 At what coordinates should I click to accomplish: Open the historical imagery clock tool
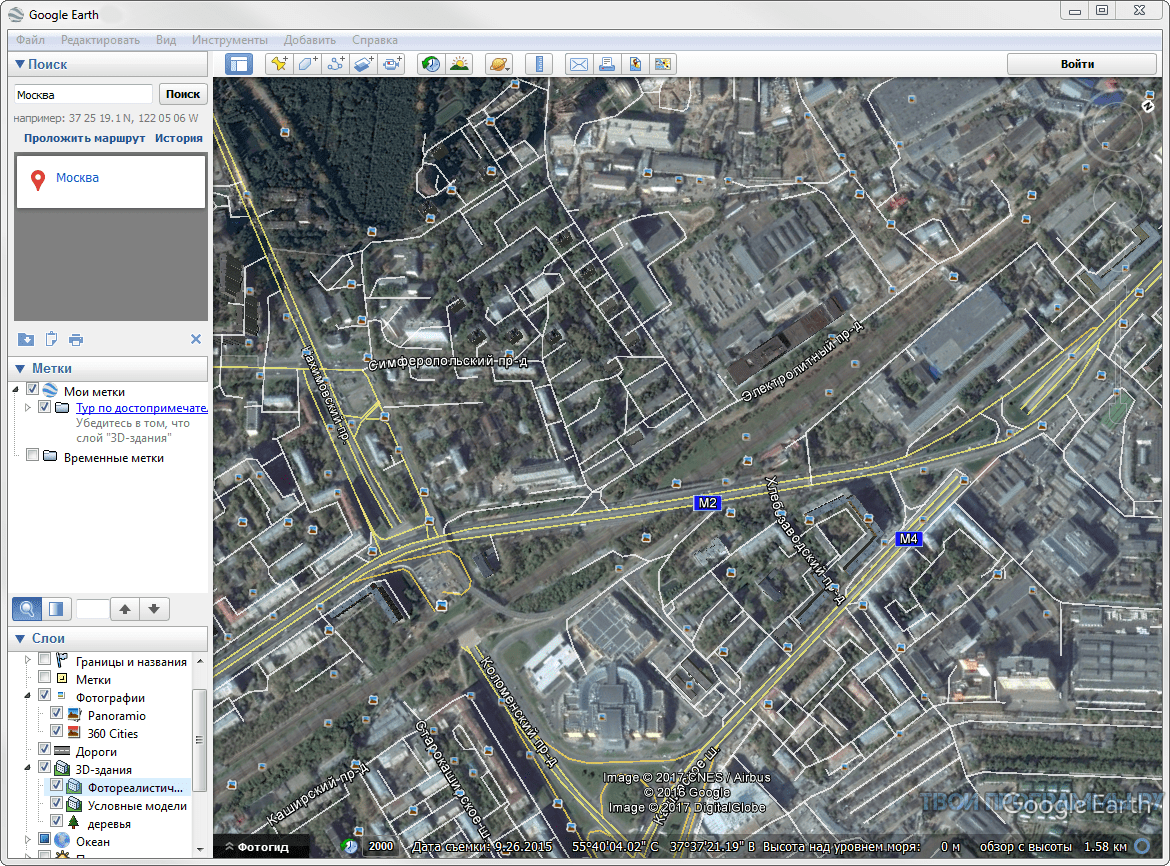(x=430, y=64)
